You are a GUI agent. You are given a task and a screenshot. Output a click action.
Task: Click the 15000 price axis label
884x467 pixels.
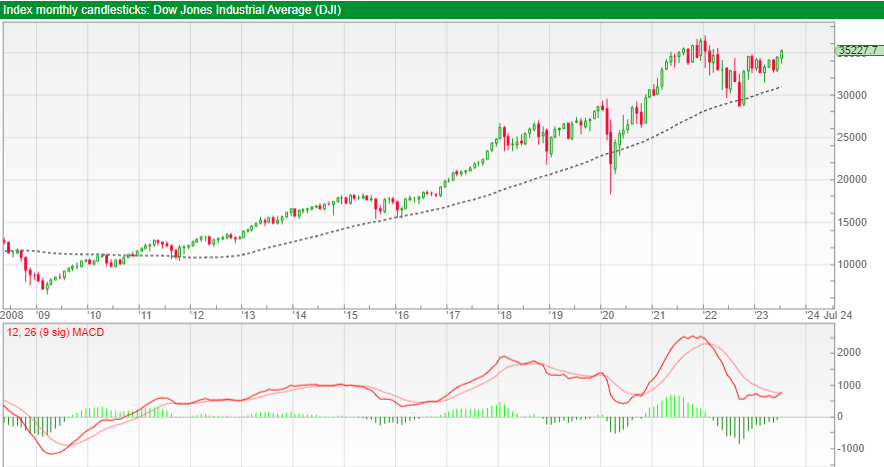click(x=852, y=222)
